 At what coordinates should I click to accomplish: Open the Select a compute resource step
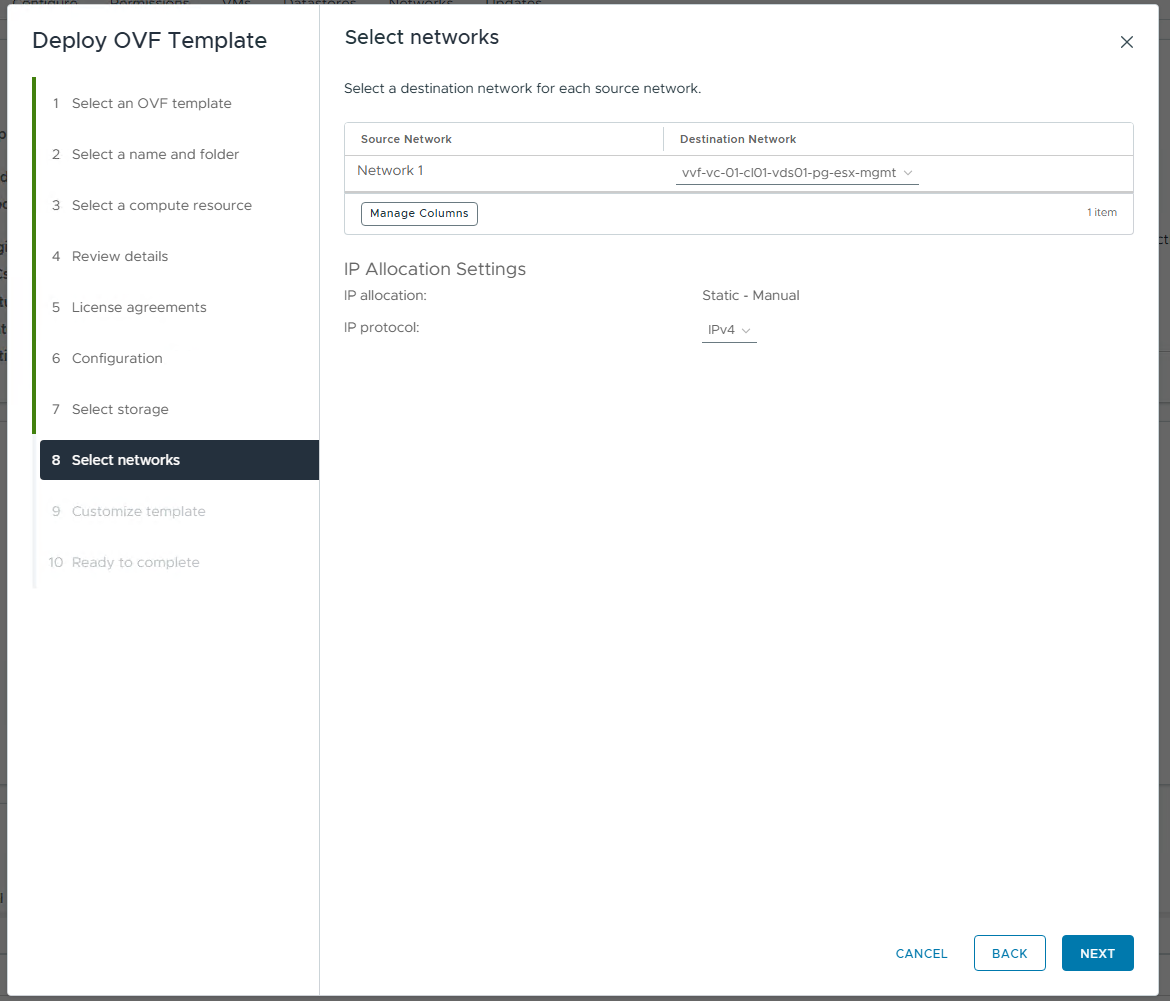[x=161, y=205]
